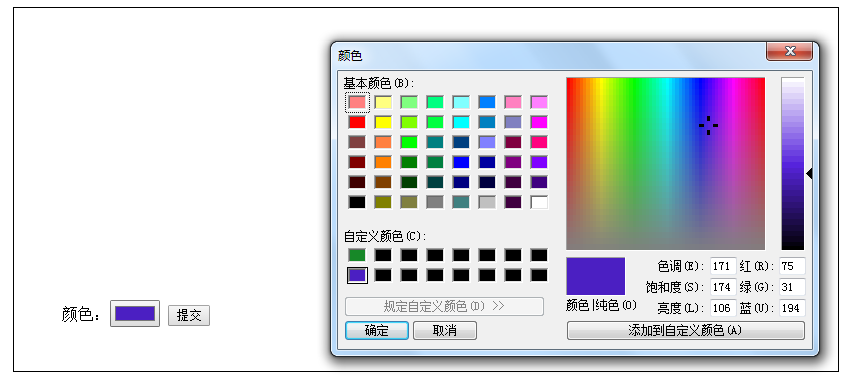
Task: Choose the lavender-blue swatch in third basic row
Action: click(487, 142)
